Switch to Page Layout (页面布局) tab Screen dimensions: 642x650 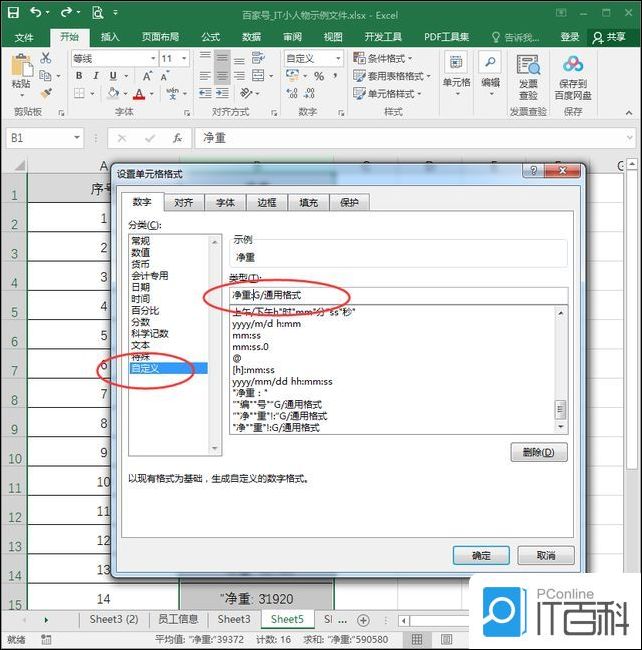(x=160, y=37)
